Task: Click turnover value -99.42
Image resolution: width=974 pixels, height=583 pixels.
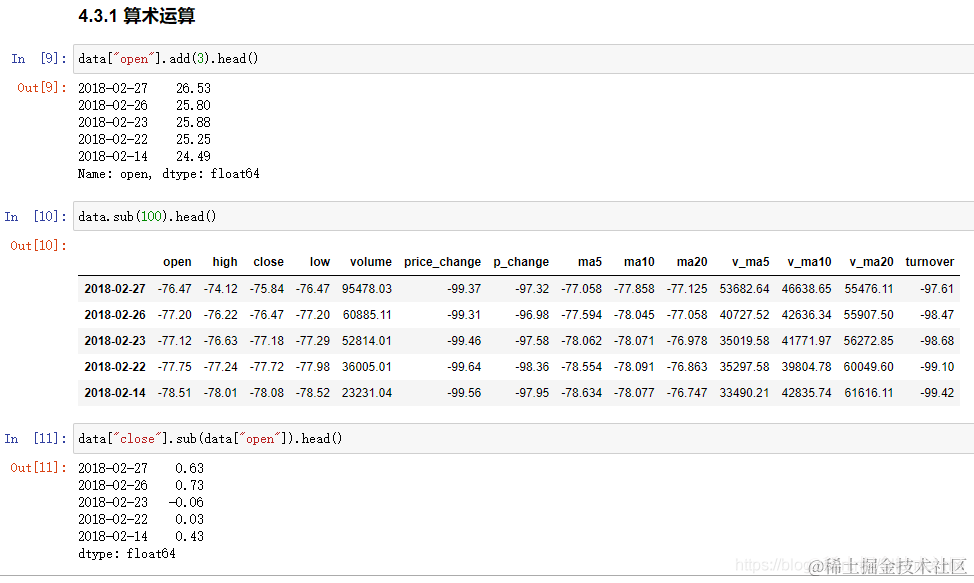Action: coord(937,393)
